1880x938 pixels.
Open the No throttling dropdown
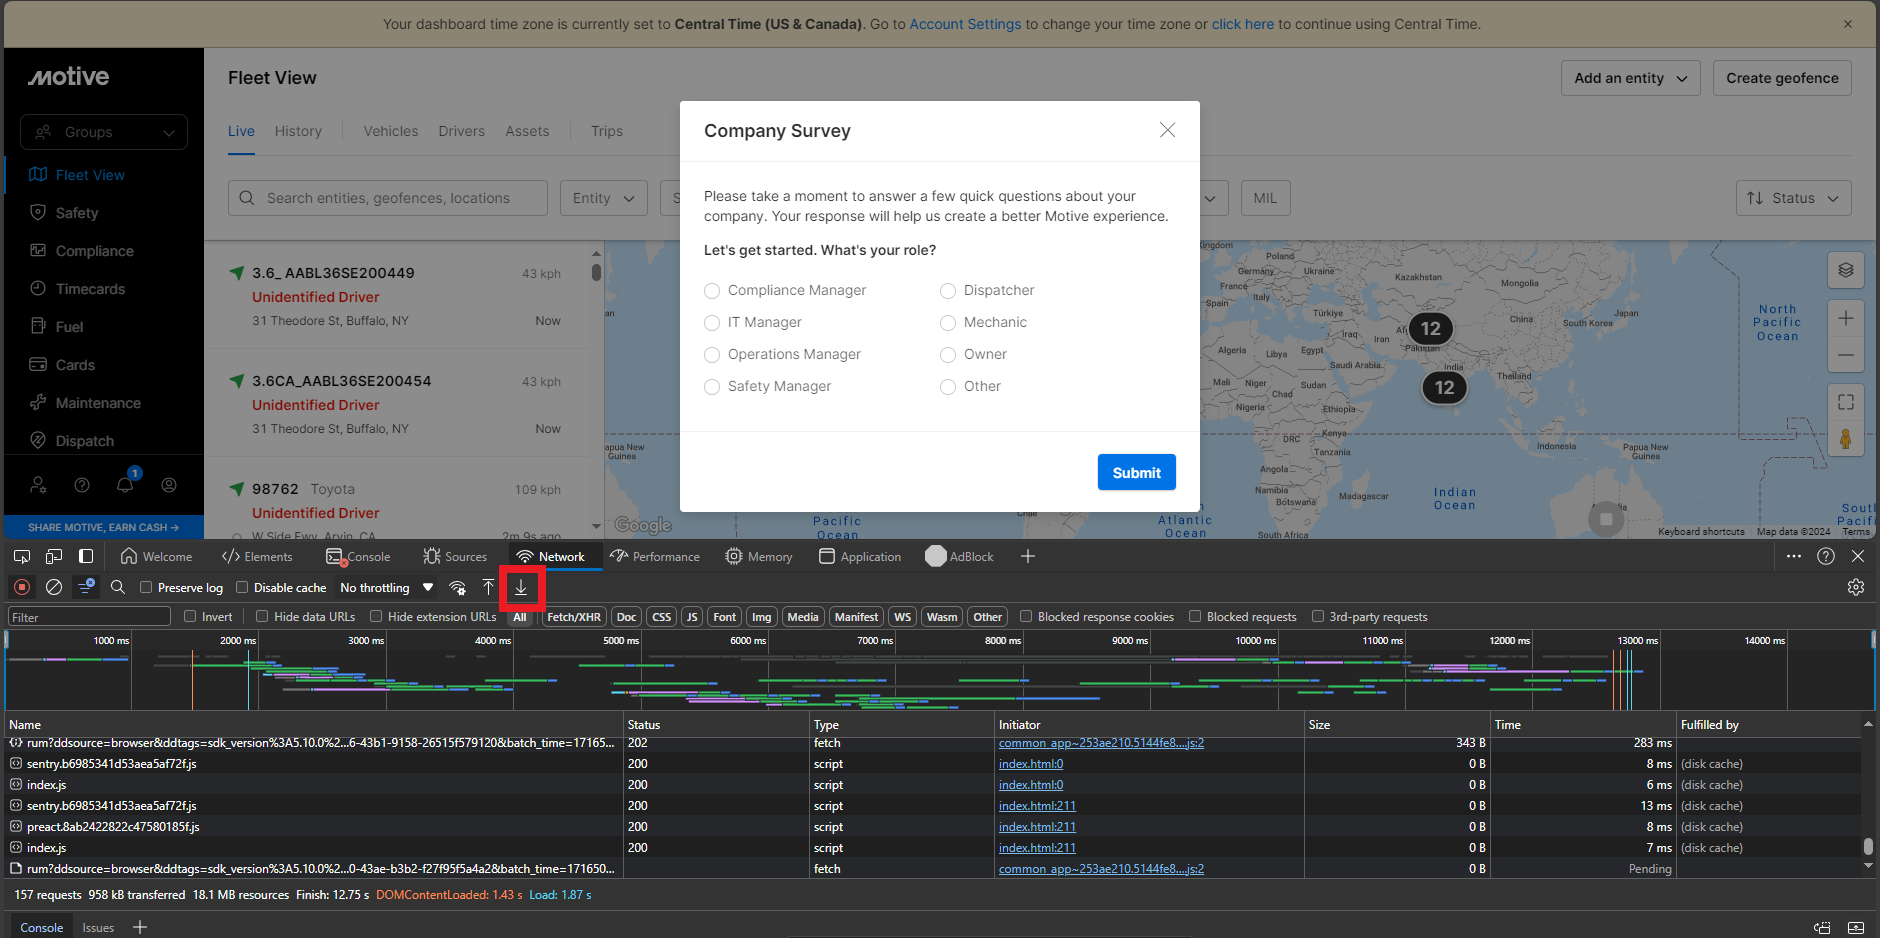(387, 588)
